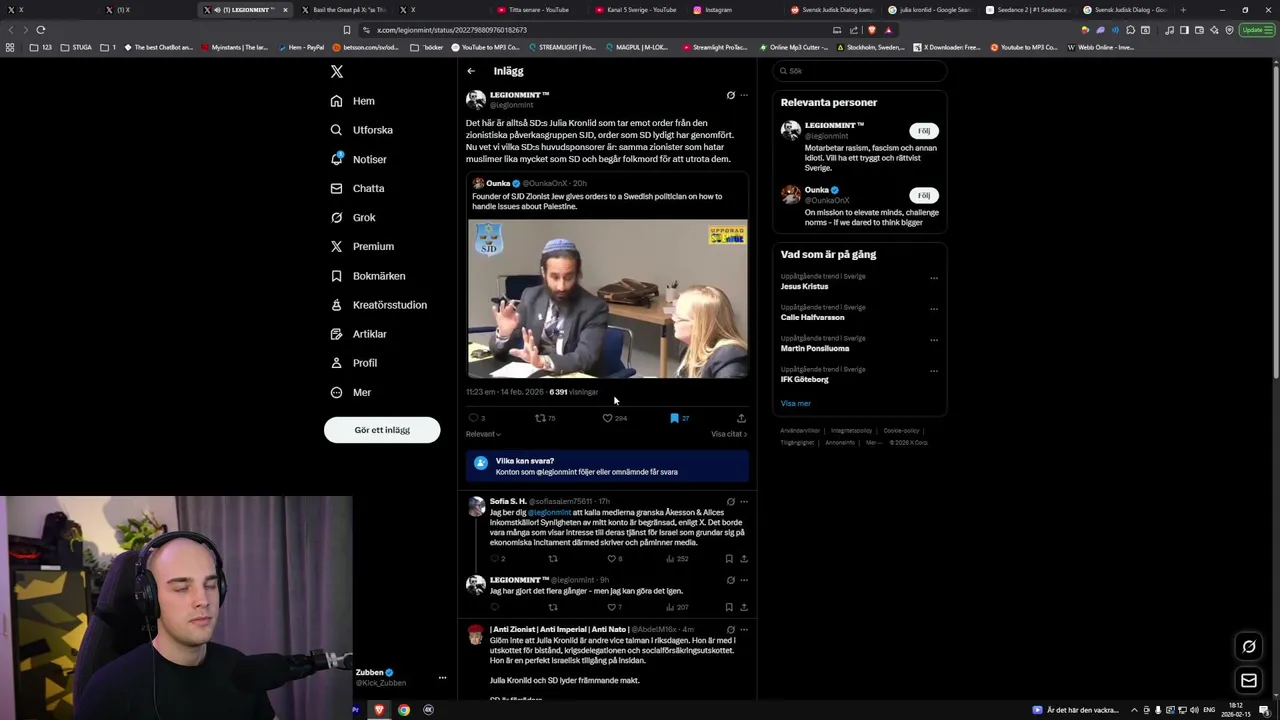Open Notiser in sidebar

[x=358, y=159]
